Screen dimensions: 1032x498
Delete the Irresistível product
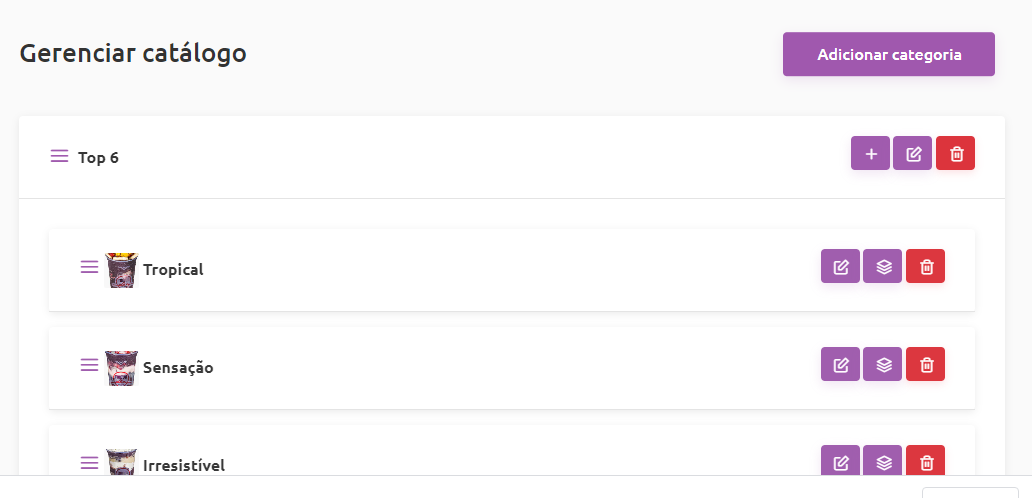[x=925, y=460]
